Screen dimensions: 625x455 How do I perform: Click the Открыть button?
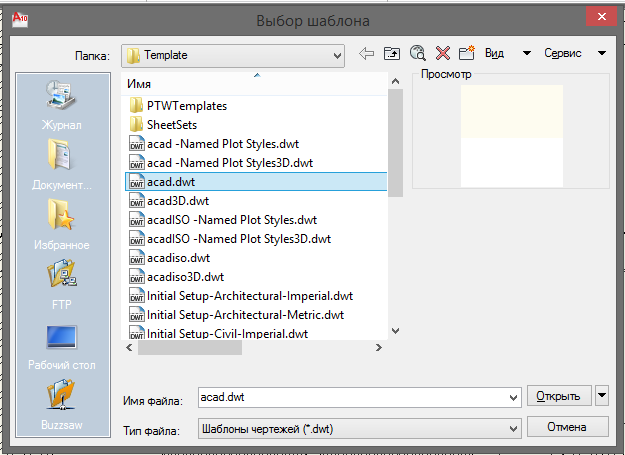click(559, 396)
